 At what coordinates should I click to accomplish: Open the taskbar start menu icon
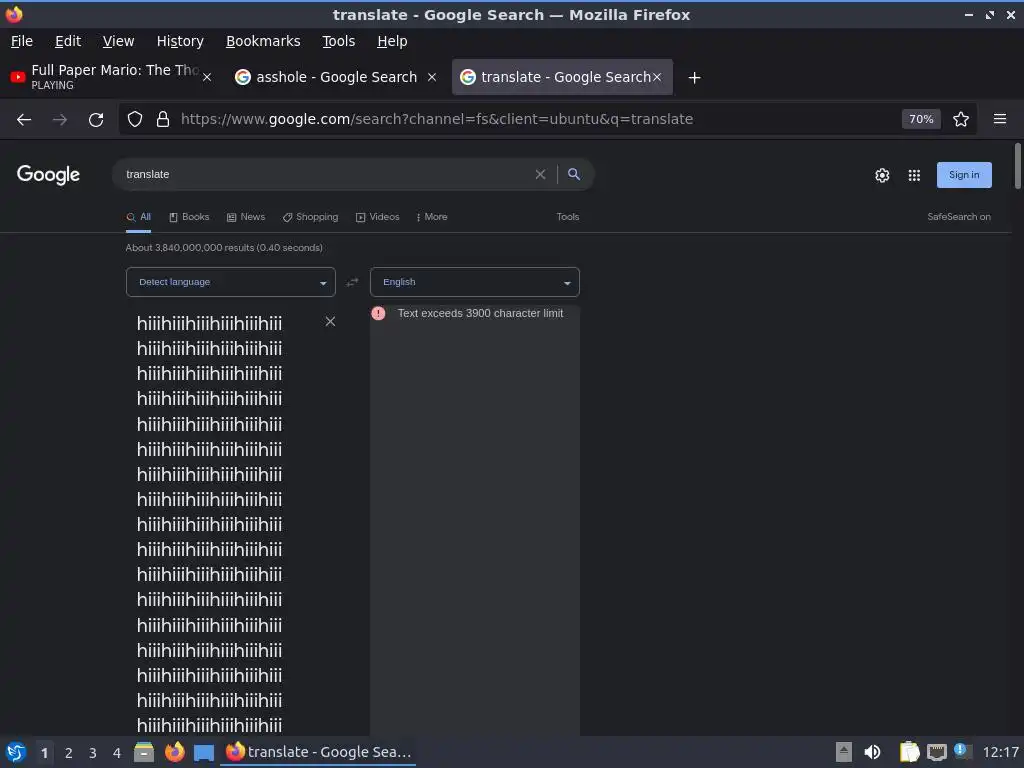click(x=15, y=752)
